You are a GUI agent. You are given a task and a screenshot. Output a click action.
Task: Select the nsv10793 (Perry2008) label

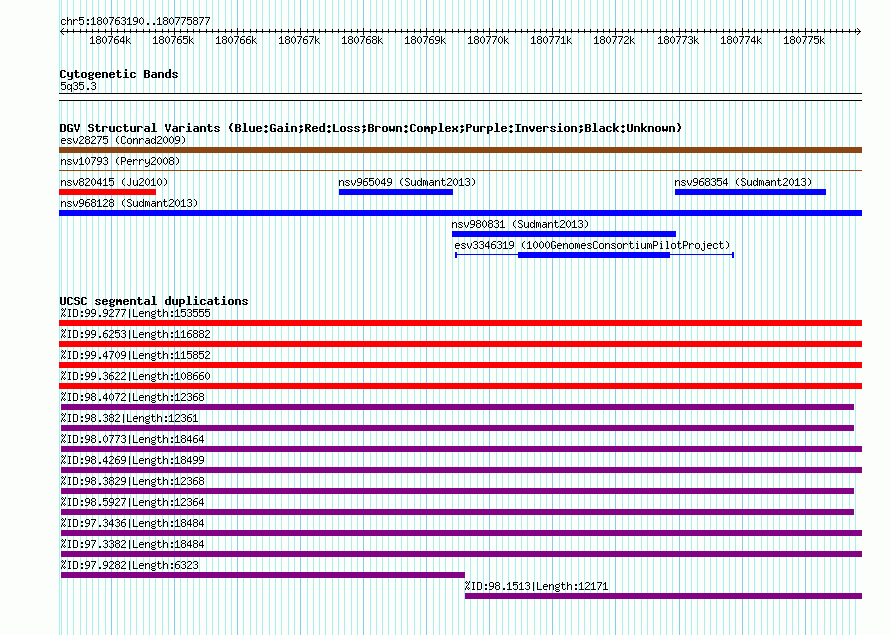click(120, 161)
